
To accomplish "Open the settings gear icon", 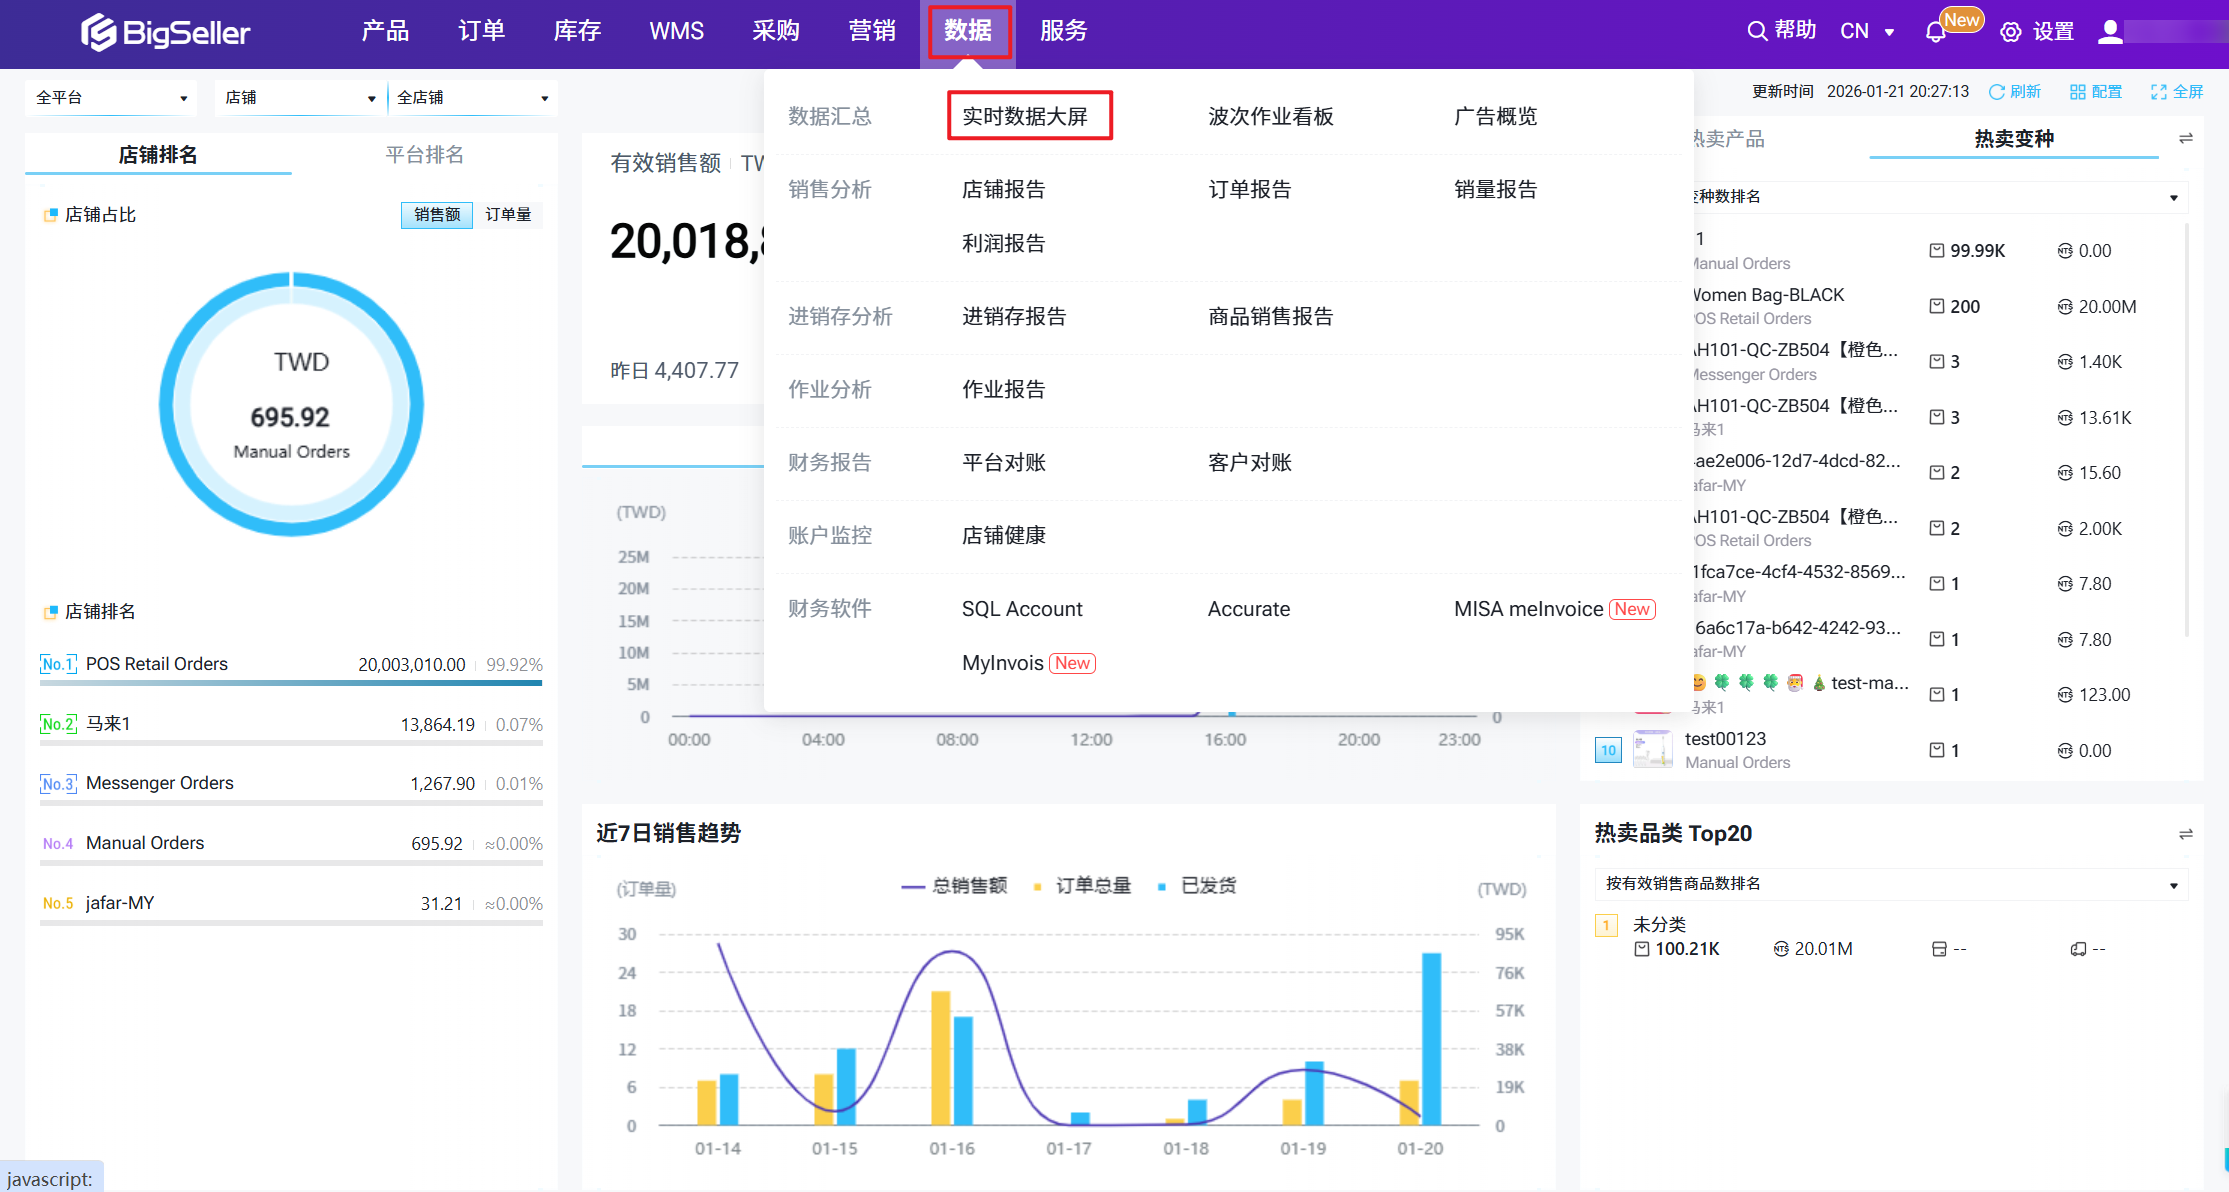I will 2010,32.
